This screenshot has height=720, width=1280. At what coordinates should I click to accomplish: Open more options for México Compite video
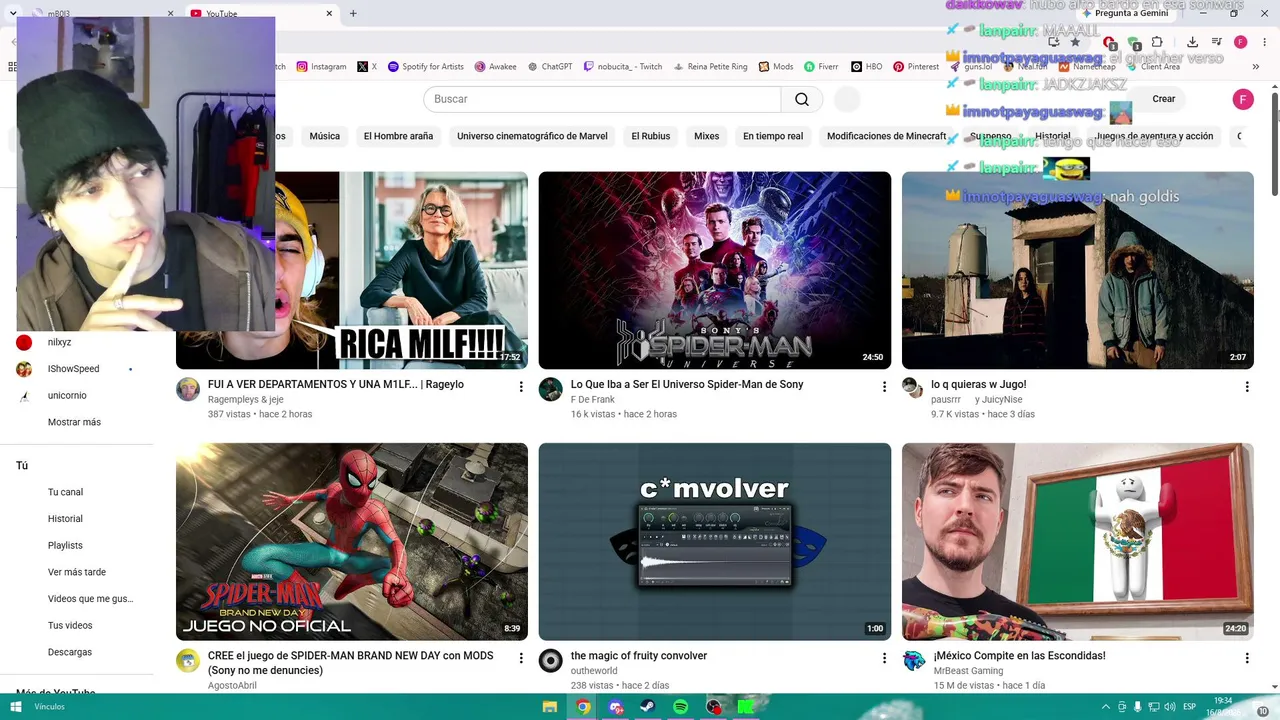click(x=1247, y=658)
